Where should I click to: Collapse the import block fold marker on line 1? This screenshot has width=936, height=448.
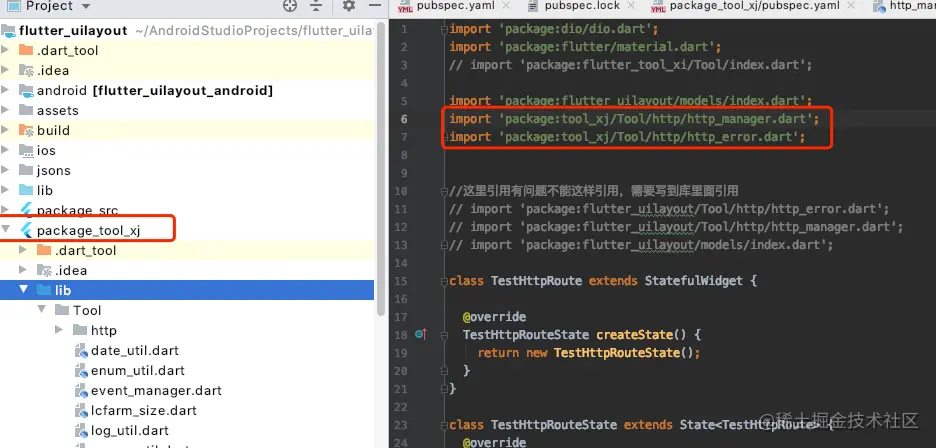444,29
